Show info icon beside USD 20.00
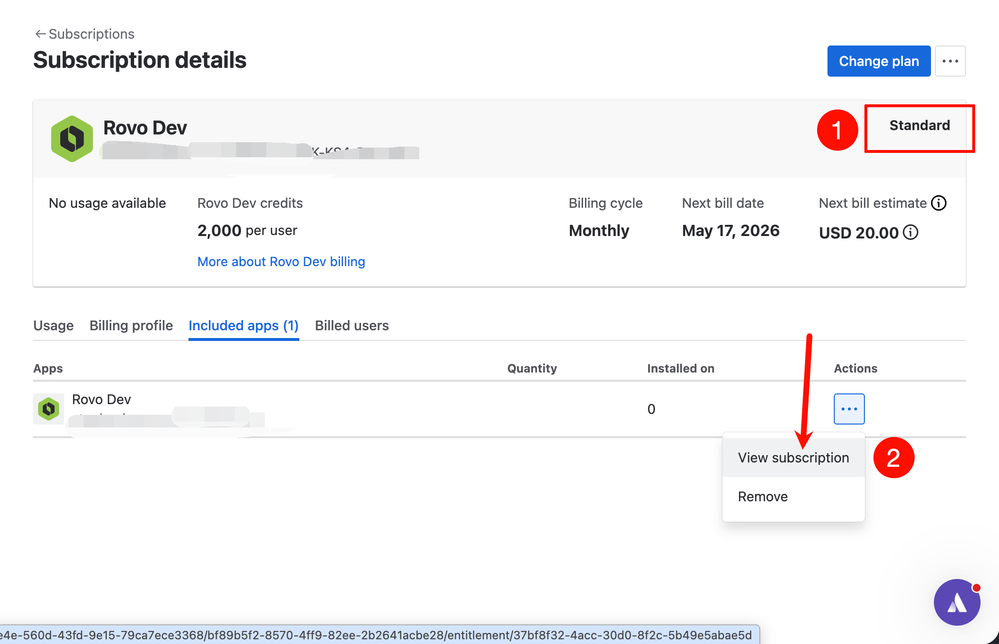 (x=910, y=233)
